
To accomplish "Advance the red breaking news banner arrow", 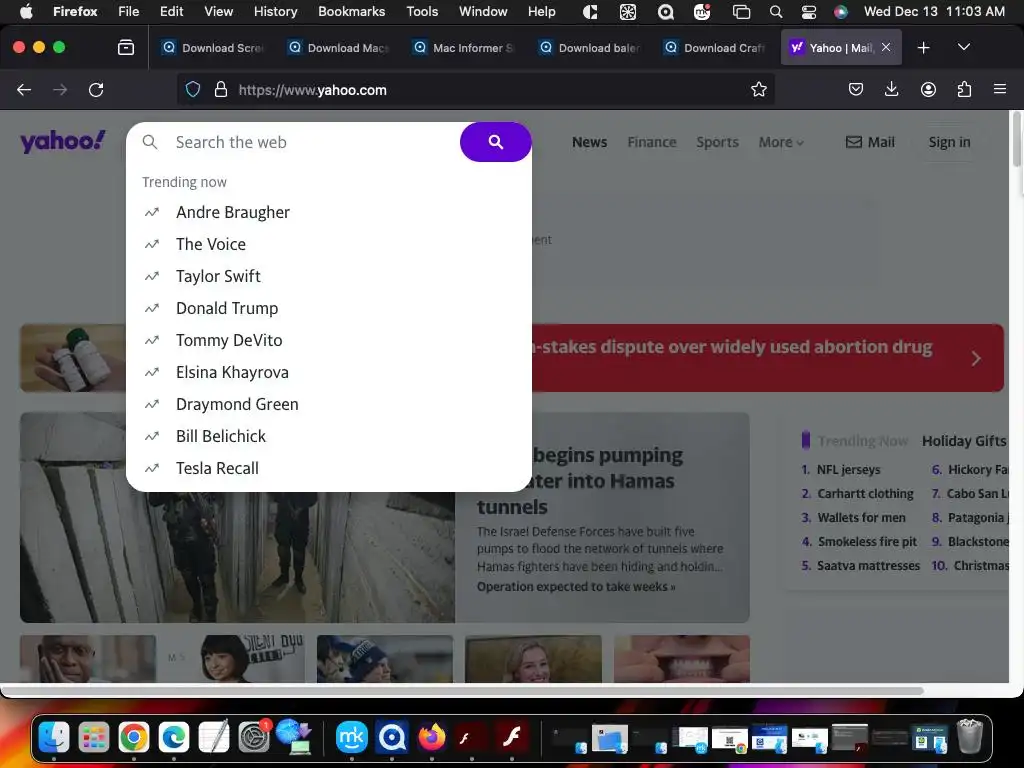I will 976,359.
